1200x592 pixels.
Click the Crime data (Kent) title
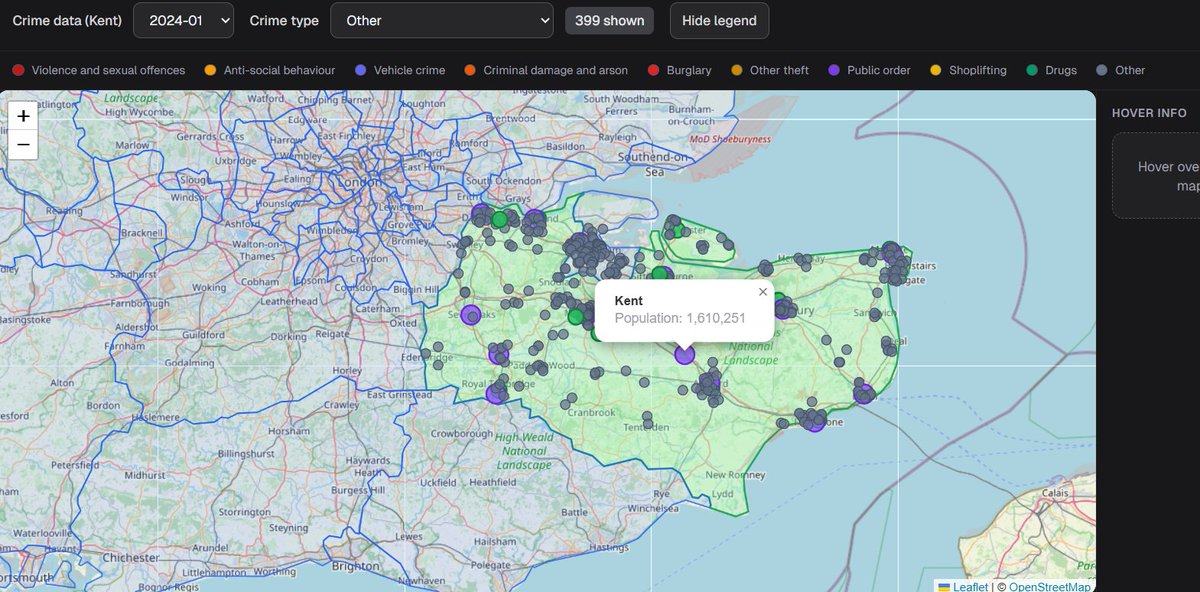pos(66,20)
